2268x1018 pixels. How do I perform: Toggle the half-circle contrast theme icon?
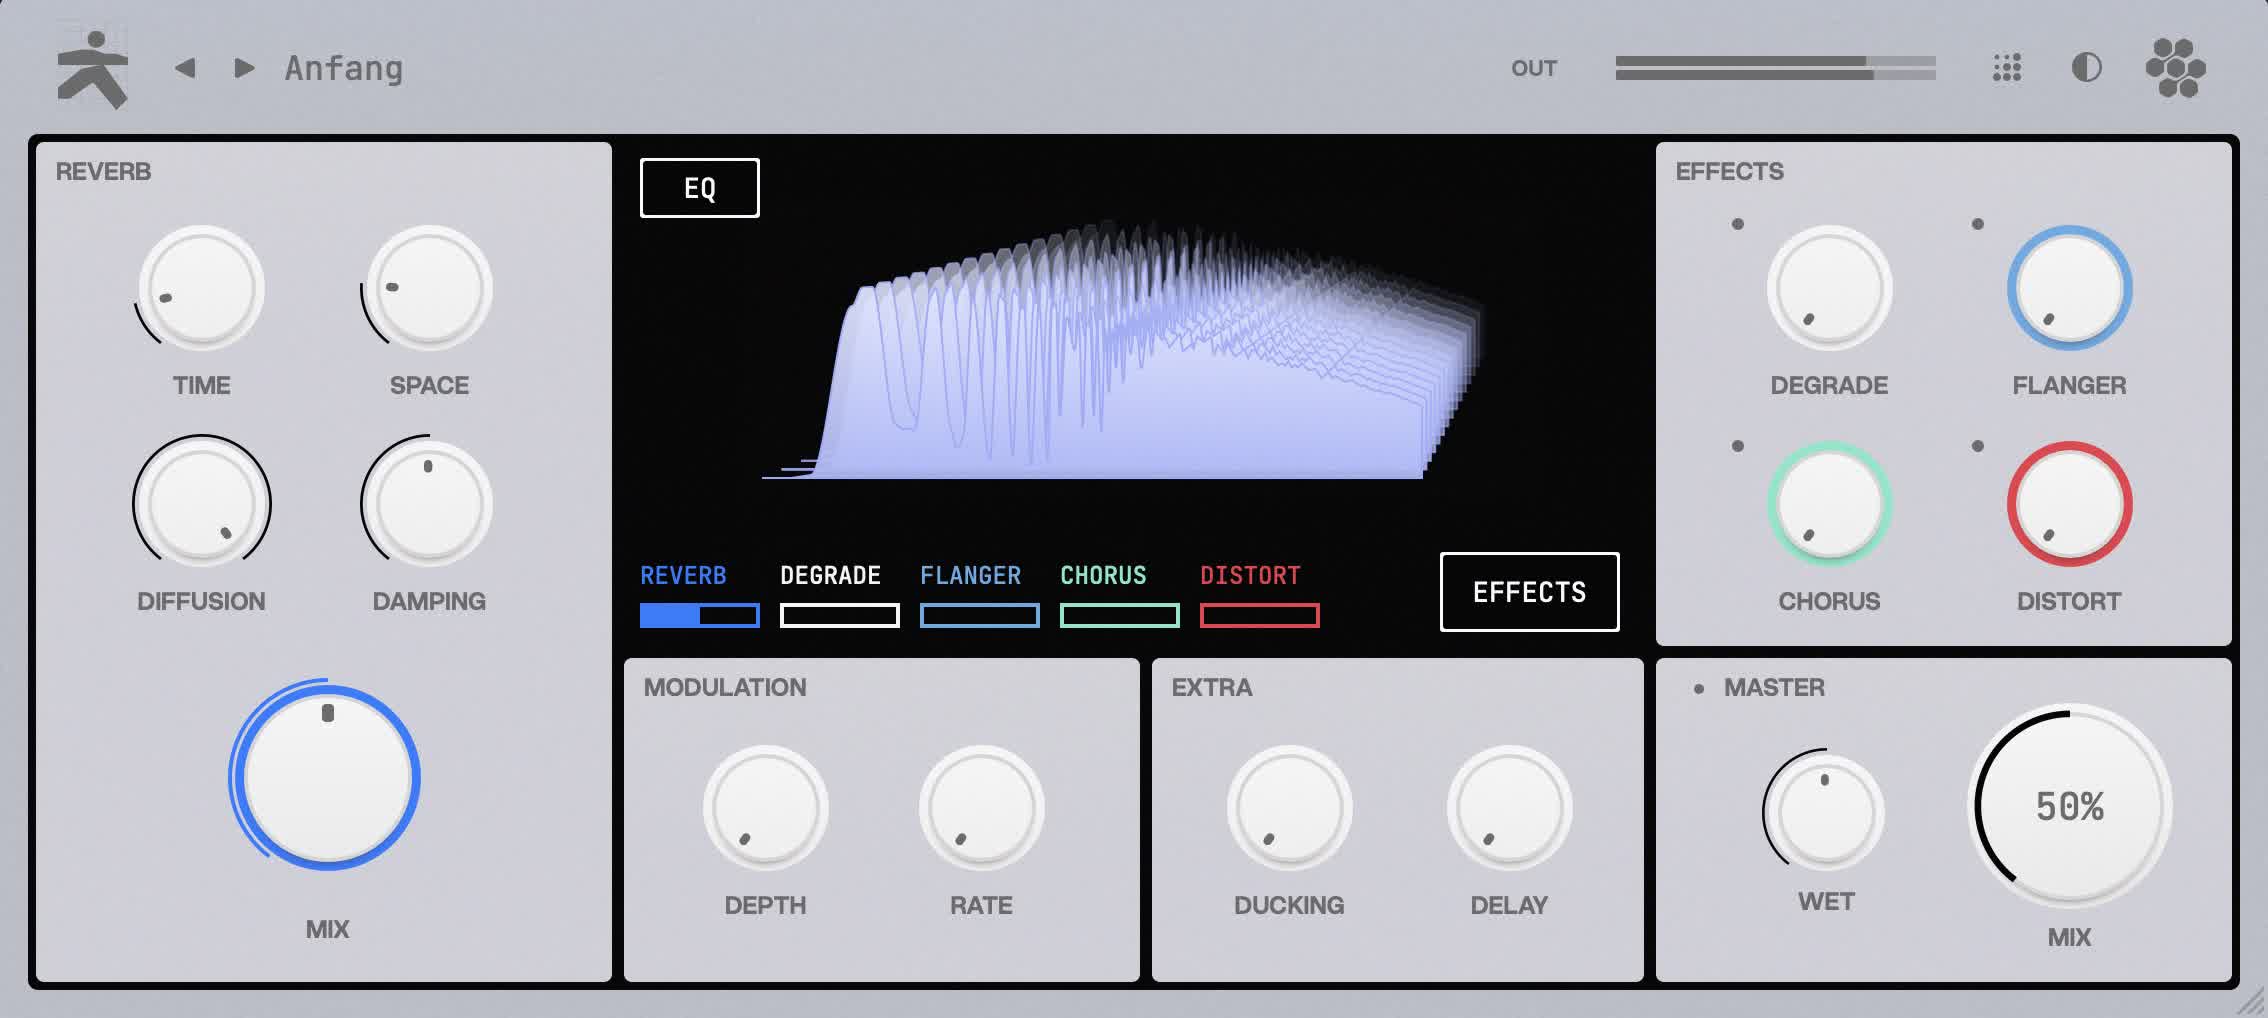2086,68
